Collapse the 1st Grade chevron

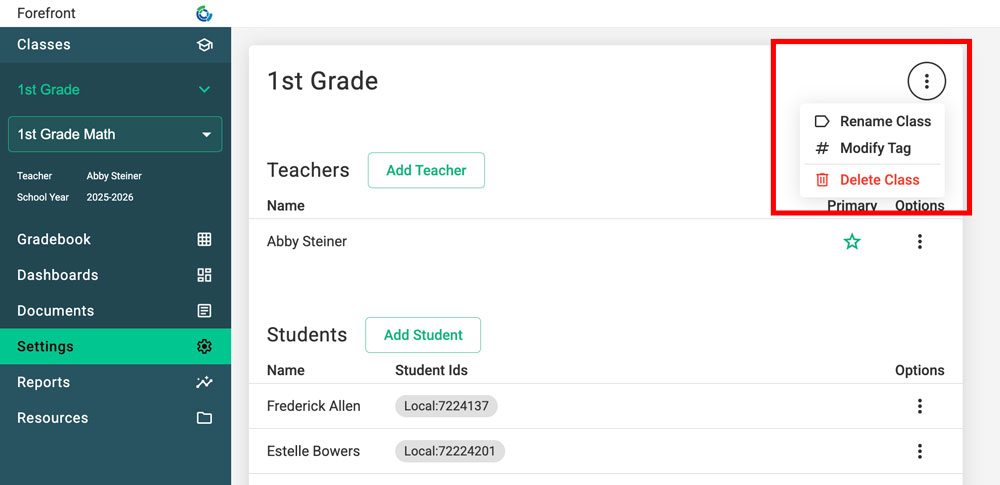point(204,90)
